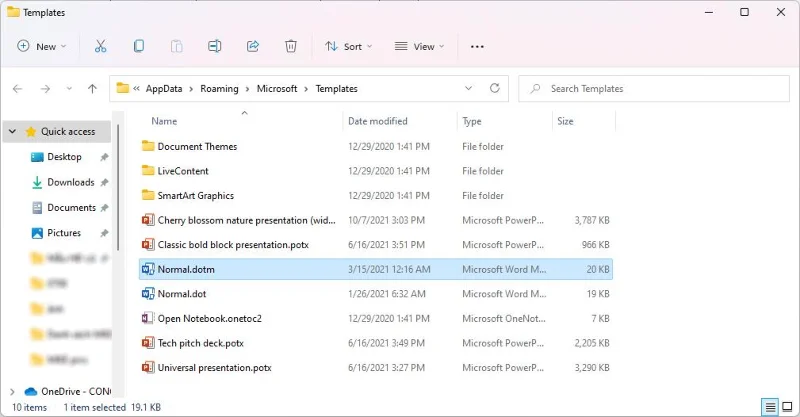Click the Tech pitch deck PowerPoint icon
800x417 pixels.
148,342
